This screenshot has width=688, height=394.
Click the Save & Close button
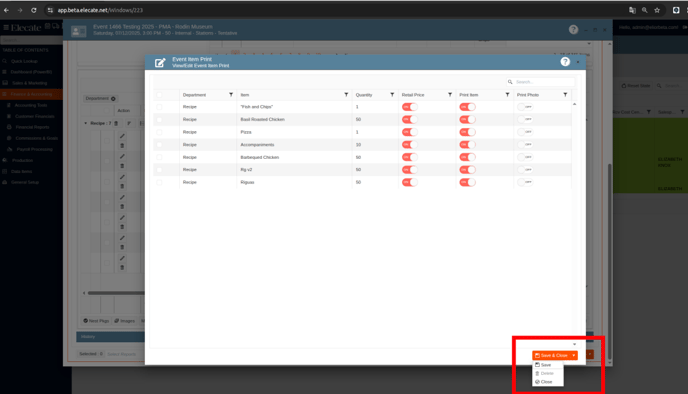click(552, 355)
